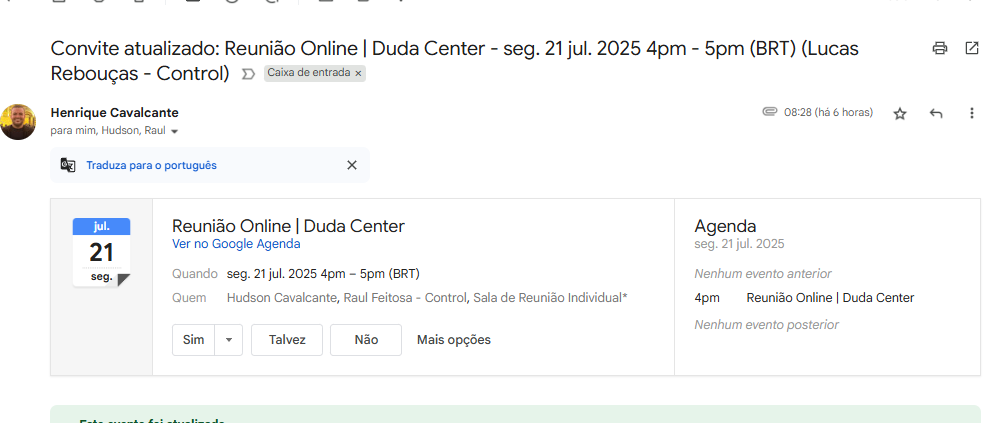
Task: Toggle the importance marker beside the subject
Action: 248,74
